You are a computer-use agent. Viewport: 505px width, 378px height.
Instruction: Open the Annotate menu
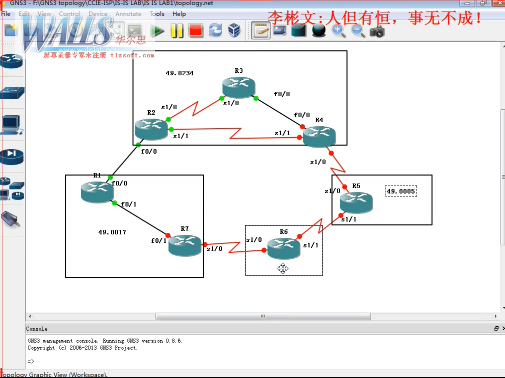[x=128, y=14]
